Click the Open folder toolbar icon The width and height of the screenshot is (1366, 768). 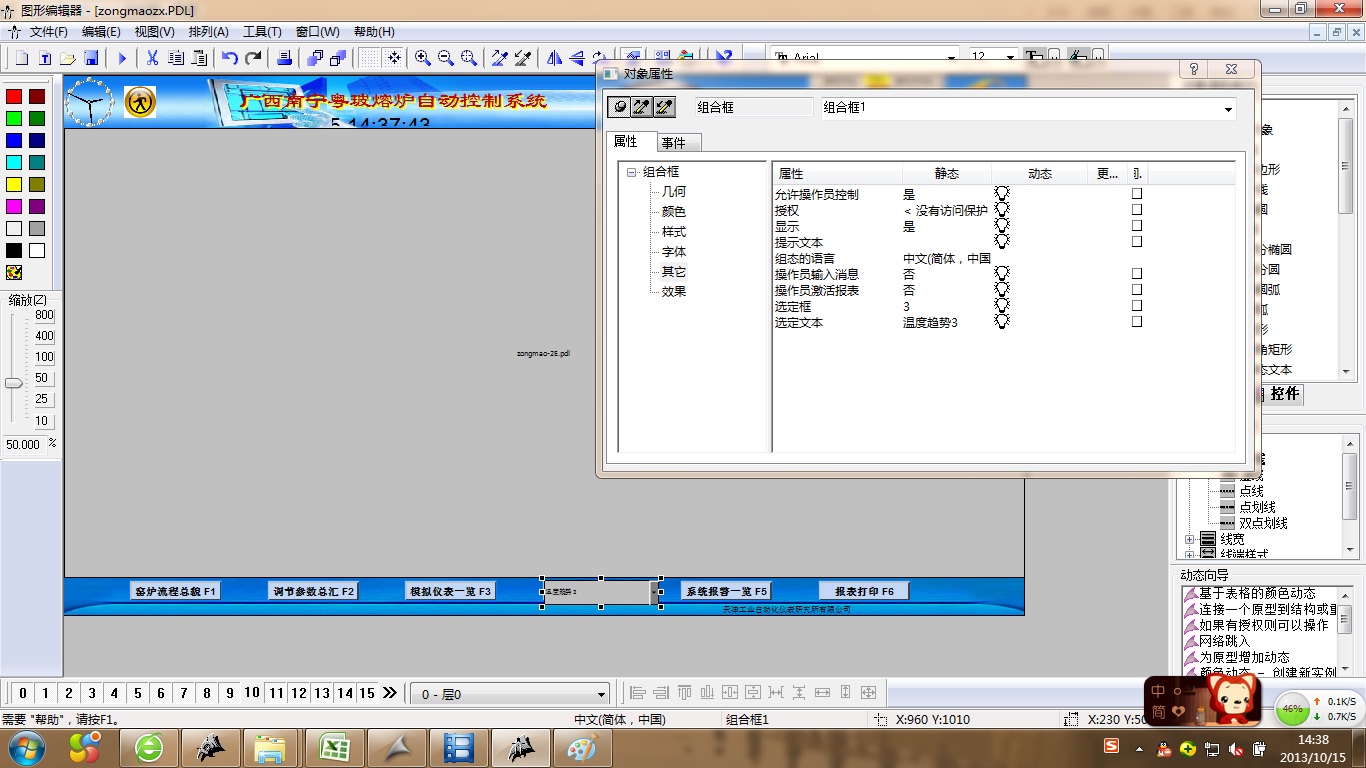68,58
